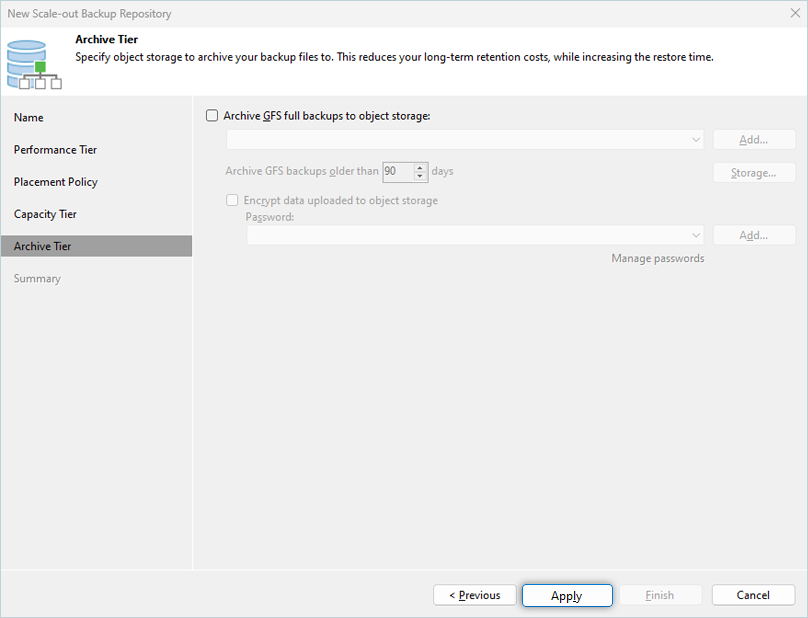Enable Archive GFS full backups checkbox

pos(212,116)
